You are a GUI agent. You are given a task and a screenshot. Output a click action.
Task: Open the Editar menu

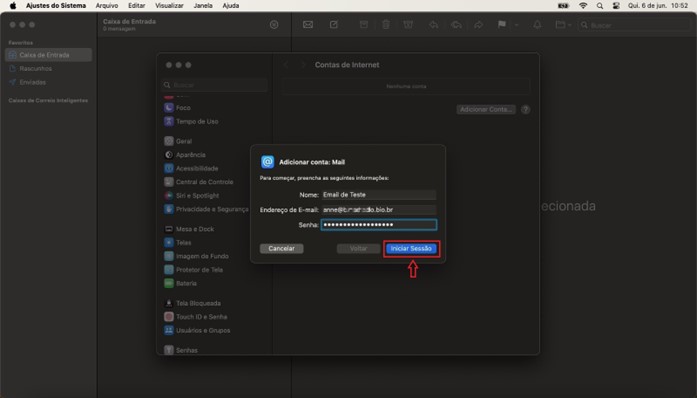point(136,6)
